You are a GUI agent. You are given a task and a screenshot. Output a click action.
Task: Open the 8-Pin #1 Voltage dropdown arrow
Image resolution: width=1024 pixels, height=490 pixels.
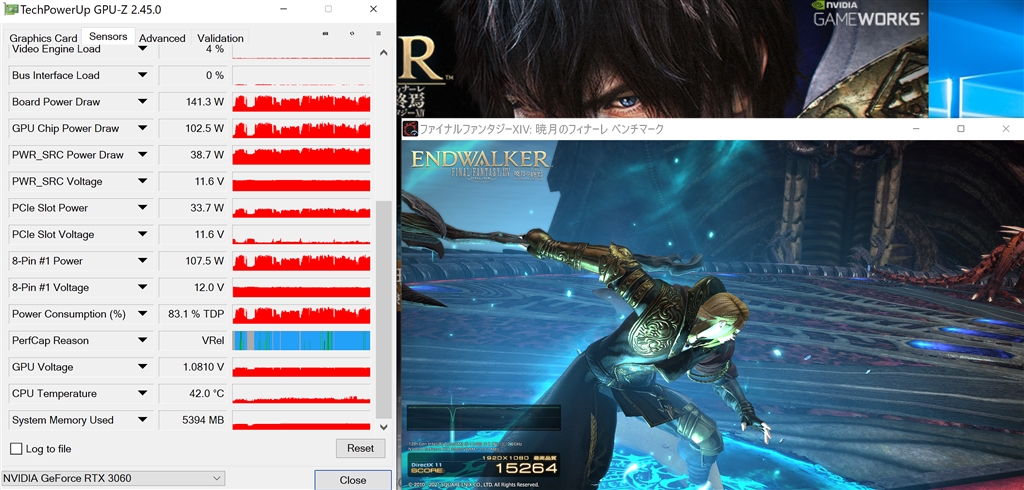(142, 287)
